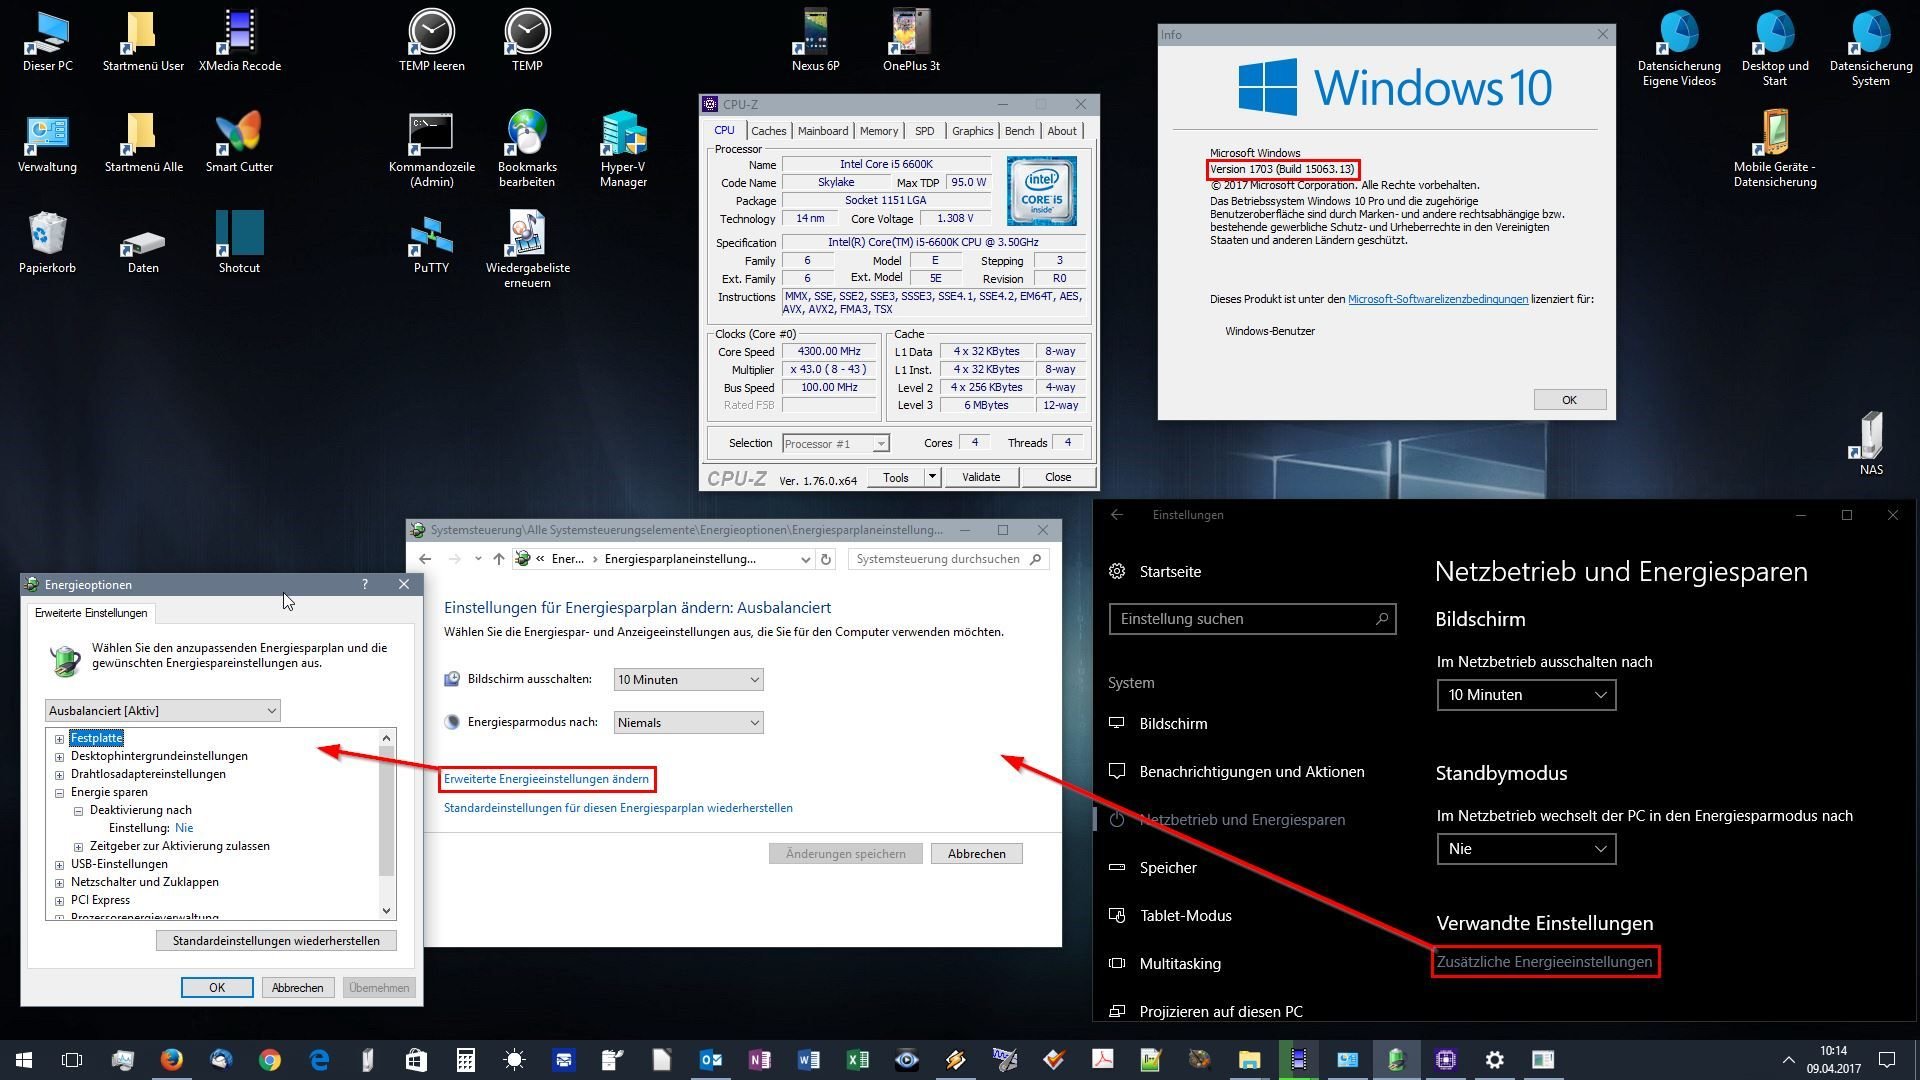Image resolution: width=1920 pixels, height=1080 pixels.
Task: Open the standby Nie dropdown in Einstellungen
Action: [x=1526, y=849]
